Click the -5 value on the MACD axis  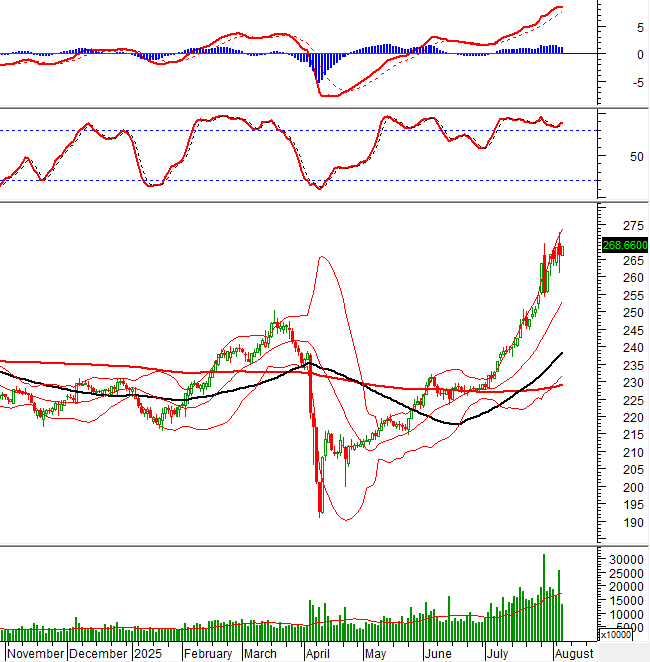pos(638,83)
